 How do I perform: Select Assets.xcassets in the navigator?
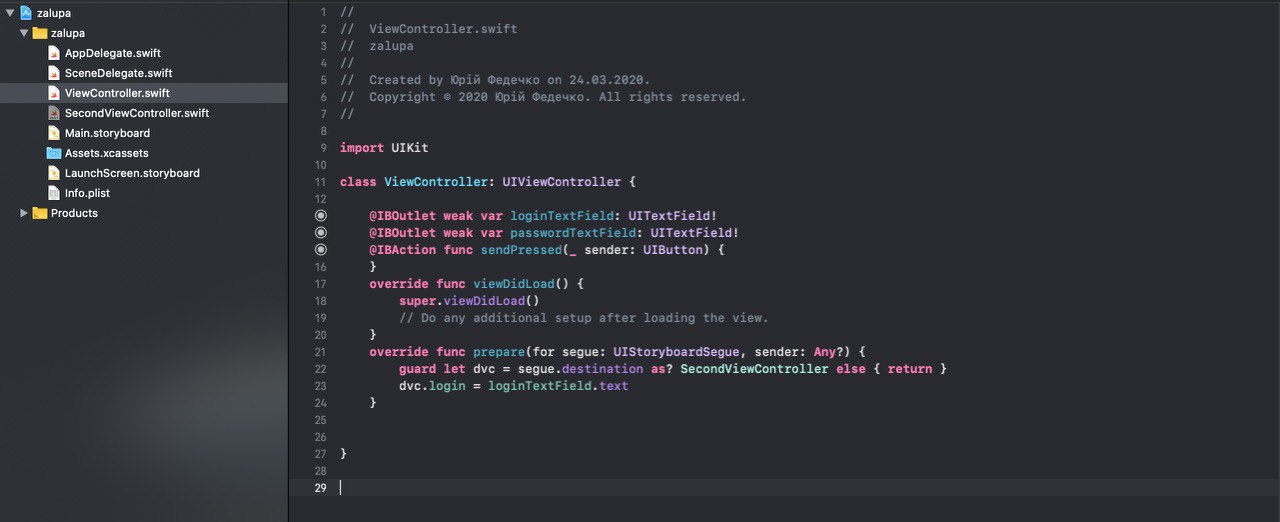[x=107, y=153]
